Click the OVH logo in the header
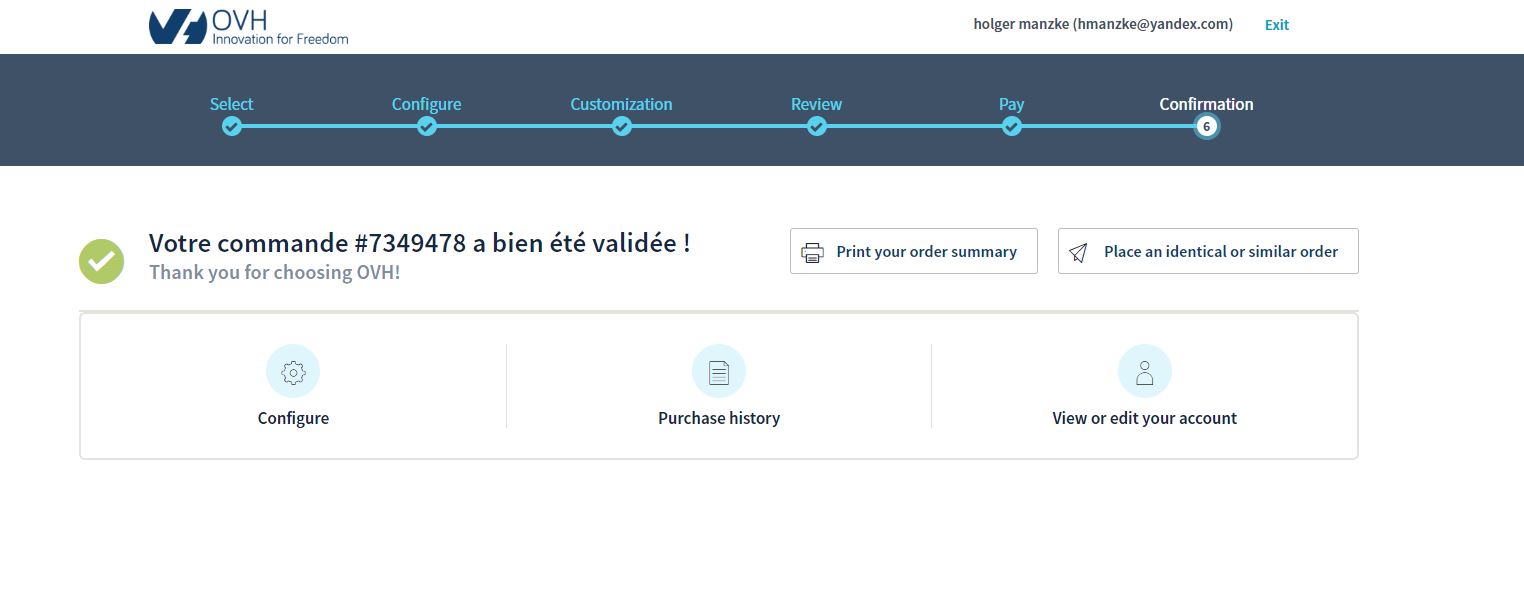 coord(248,27)
